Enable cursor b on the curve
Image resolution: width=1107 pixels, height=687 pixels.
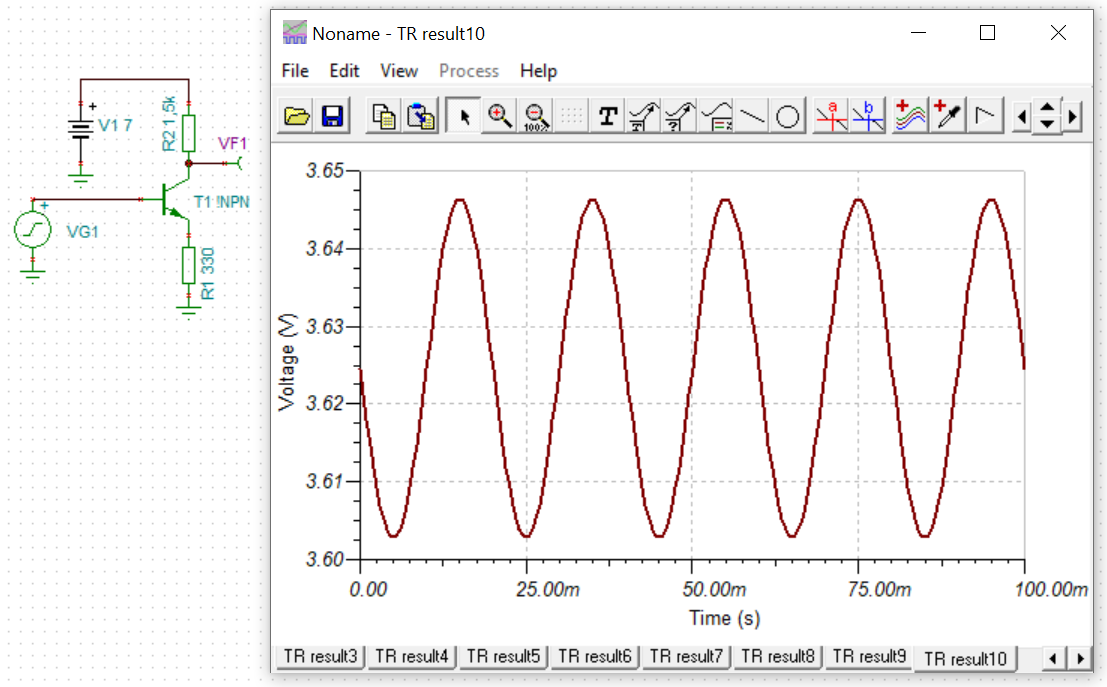[x=868, y=117]
